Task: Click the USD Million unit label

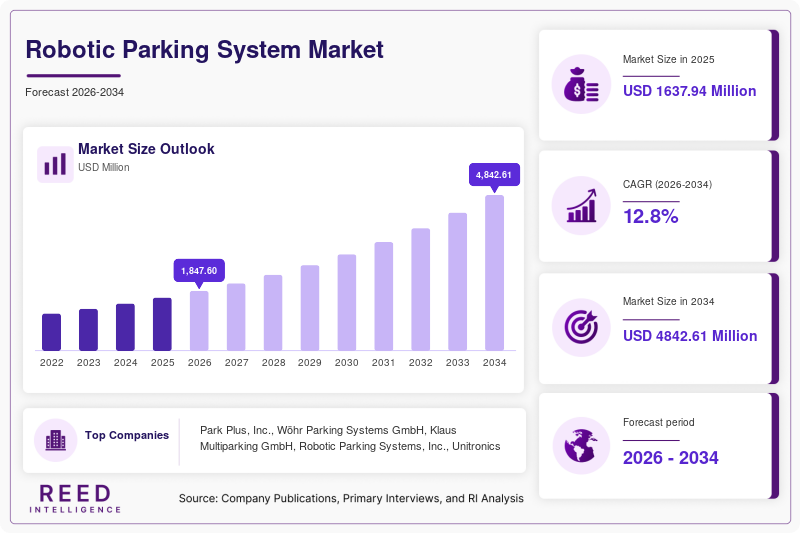Action: (104, 167)
